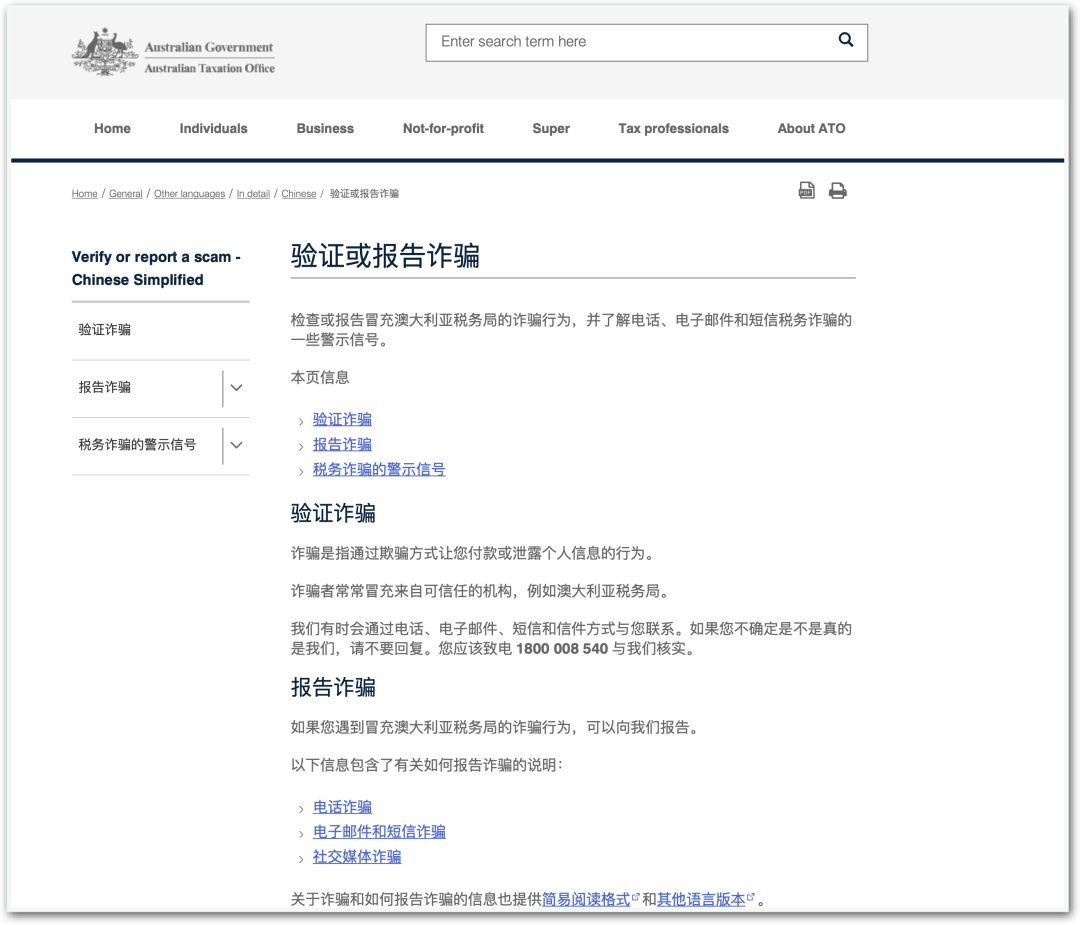This screenshot has height=925, width=1080.
Task: Click the external-link icon after 其他语言版本
Action: [751, 896]
